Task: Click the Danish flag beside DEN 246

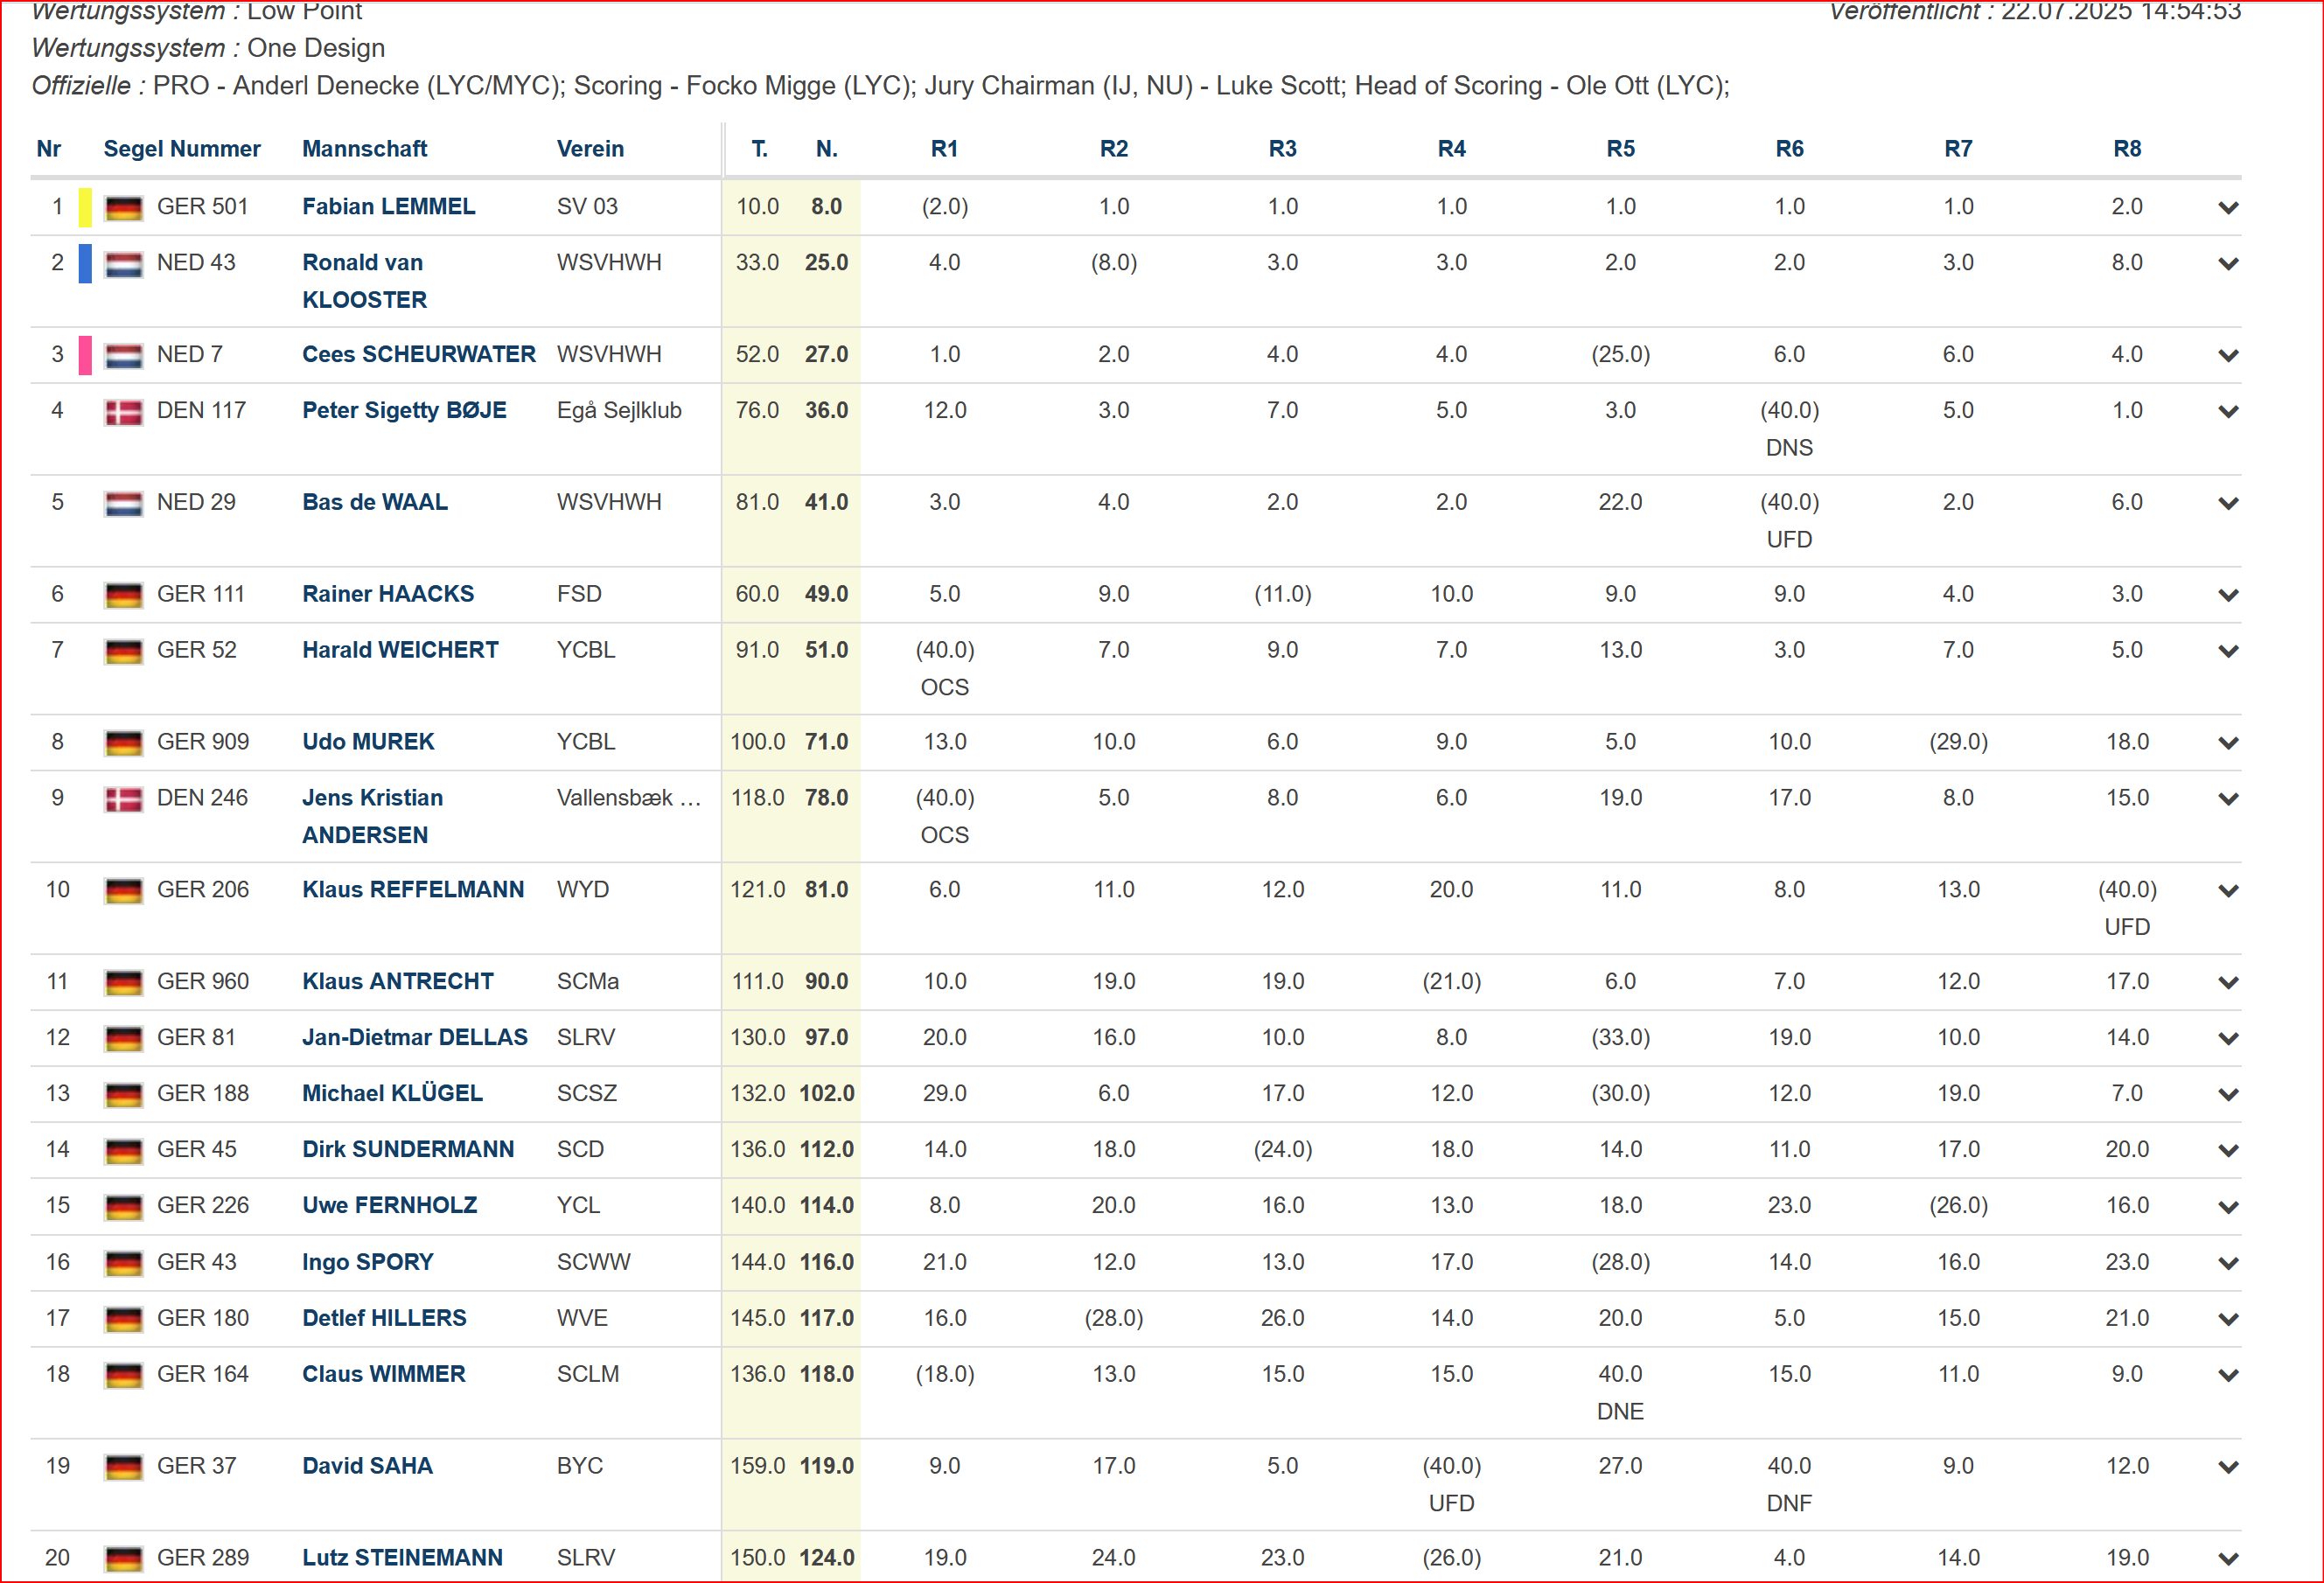Action: click(123, 800)
